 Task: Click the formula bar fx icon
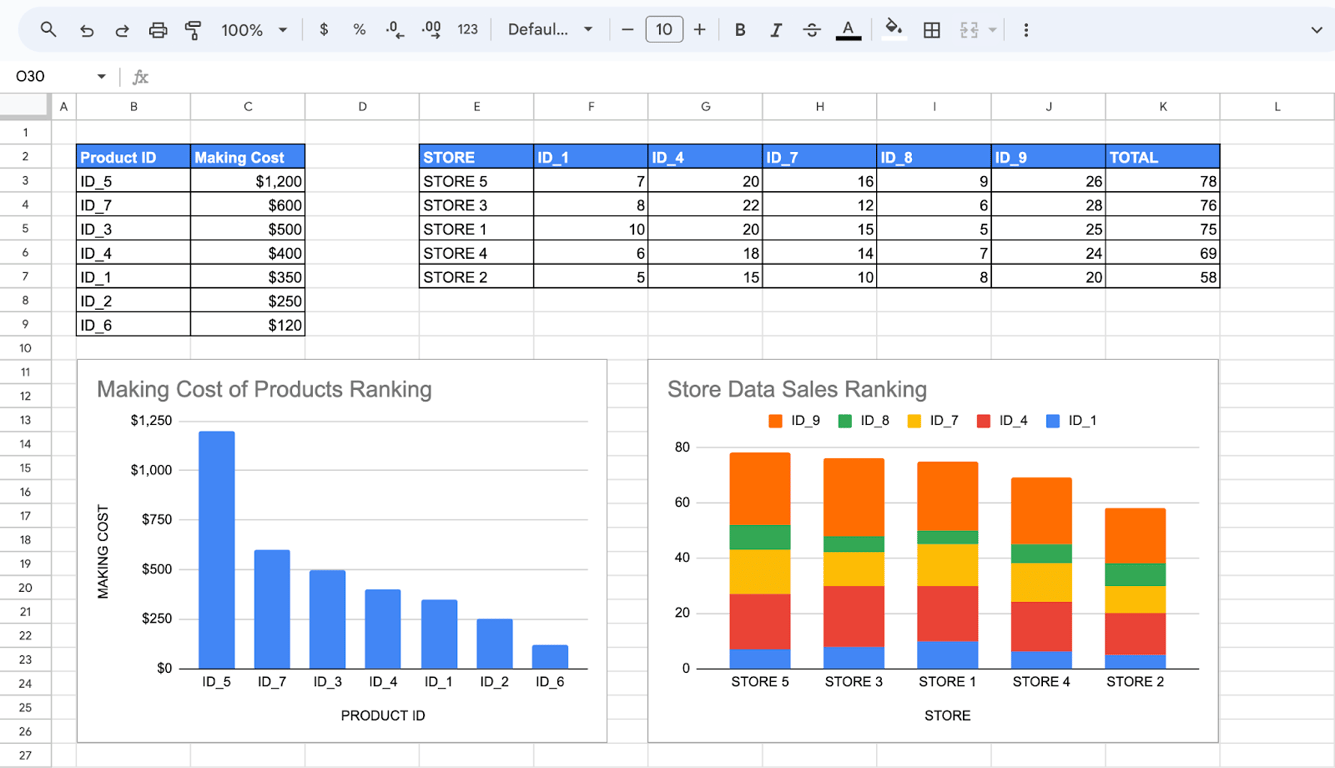pos(141,77)
